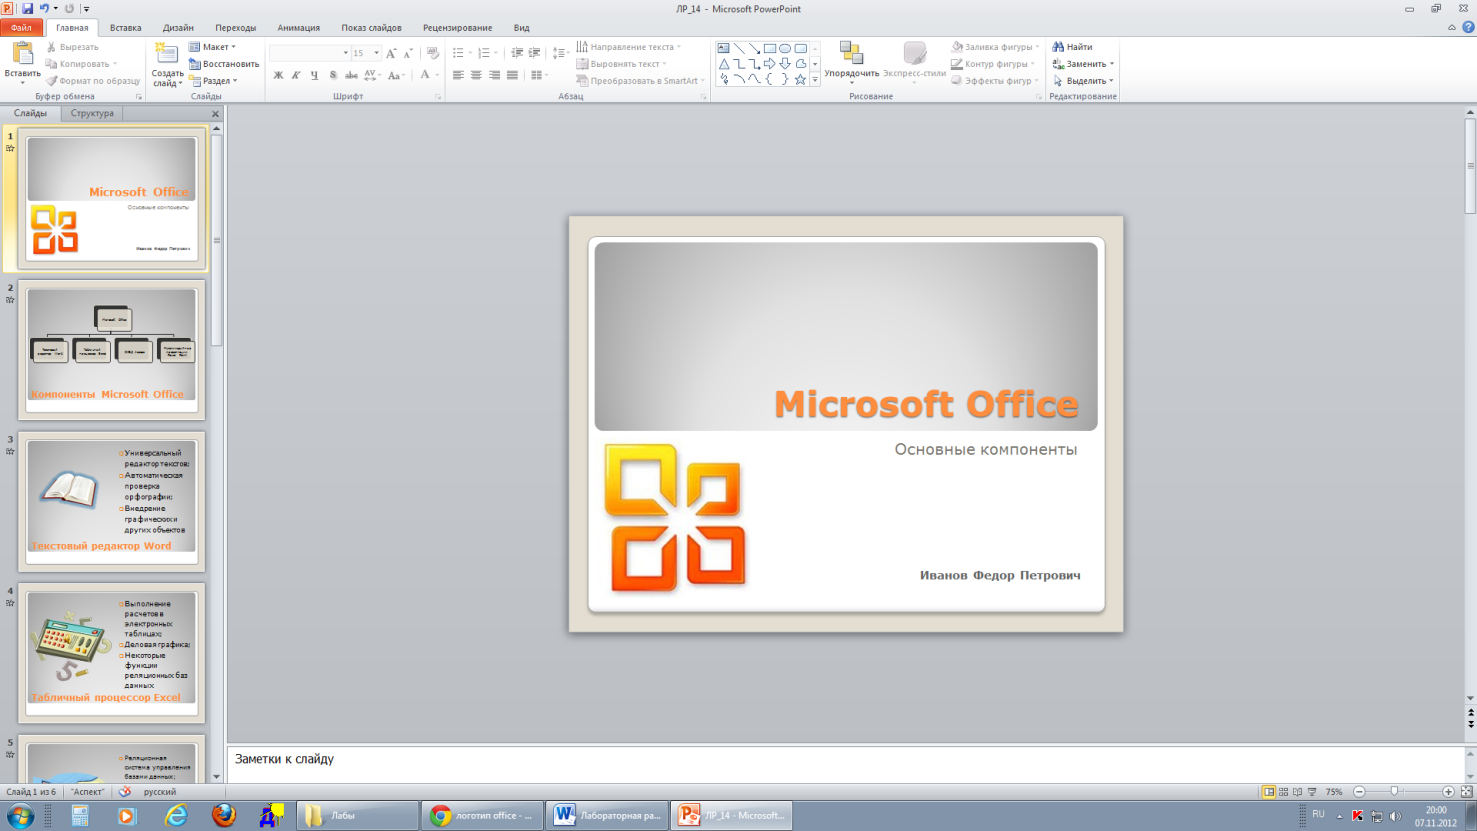Viewport: 1477px width, 831px height.
Task: Align text right
Action: 494,75
